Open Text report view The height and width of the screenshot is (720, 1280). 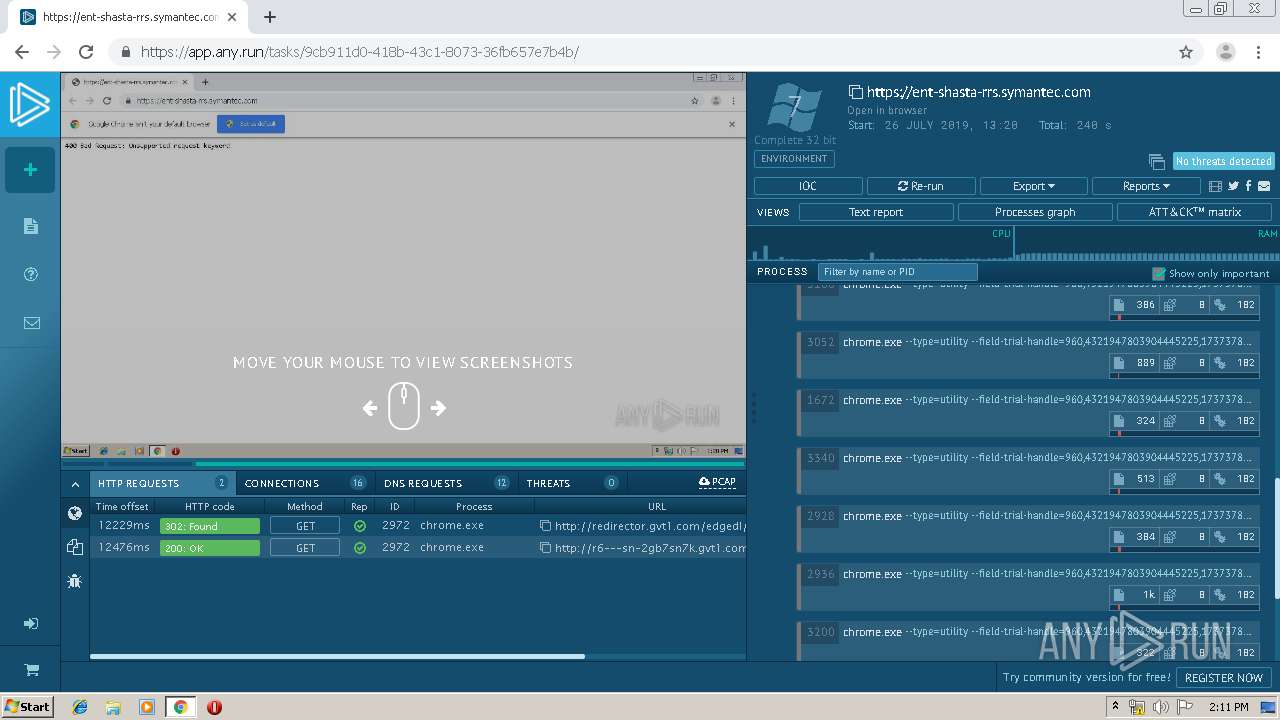tap(876, 212)
